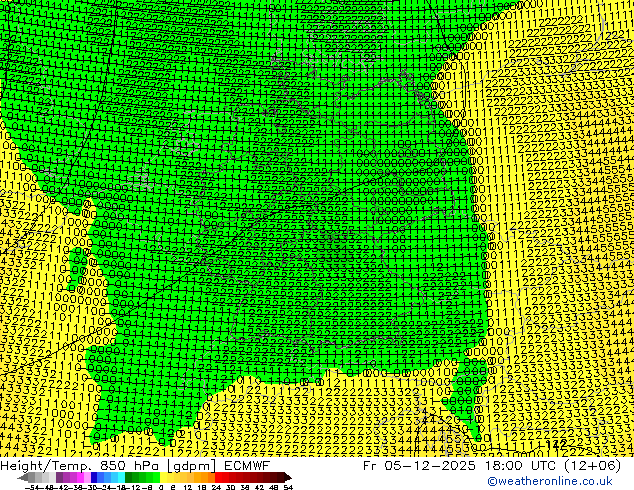
Task: Click the magenta swatch in the color legend
Action: pos(80,478)
